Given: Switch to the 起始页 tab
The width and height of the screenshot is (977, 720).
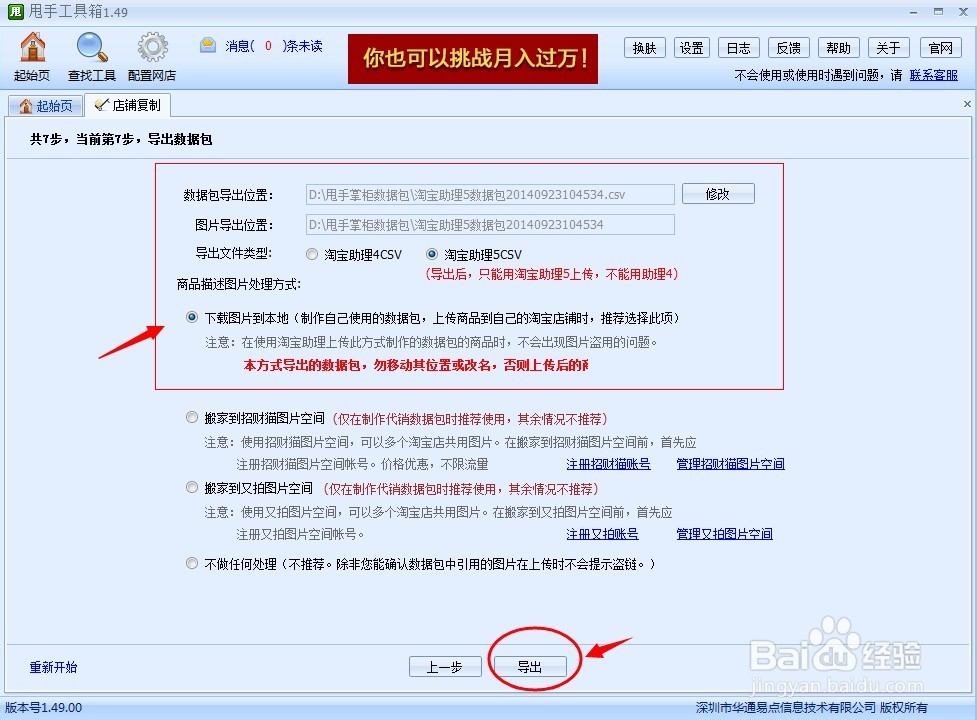Looking at the screenshot, I should (x=45, y=106).
